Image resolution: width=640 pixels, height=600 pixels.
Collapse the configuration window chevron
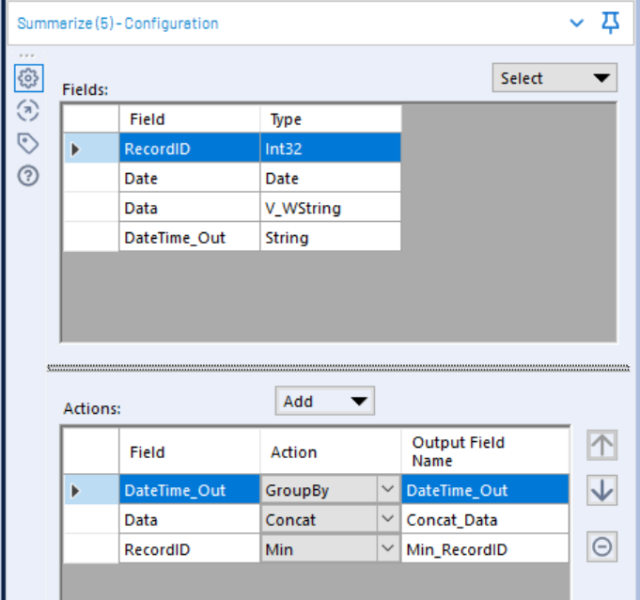click(x=576, y=23)
